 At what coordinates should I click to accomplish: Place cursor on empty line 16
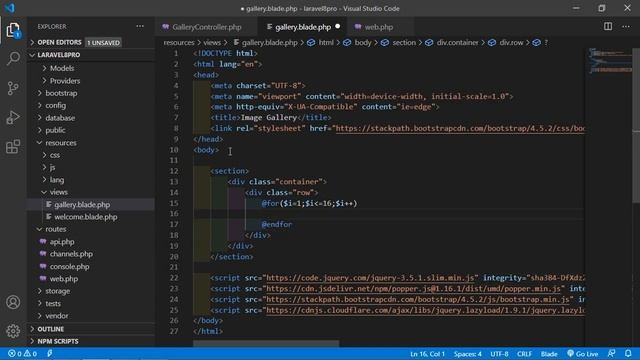(x=388, y=213)
